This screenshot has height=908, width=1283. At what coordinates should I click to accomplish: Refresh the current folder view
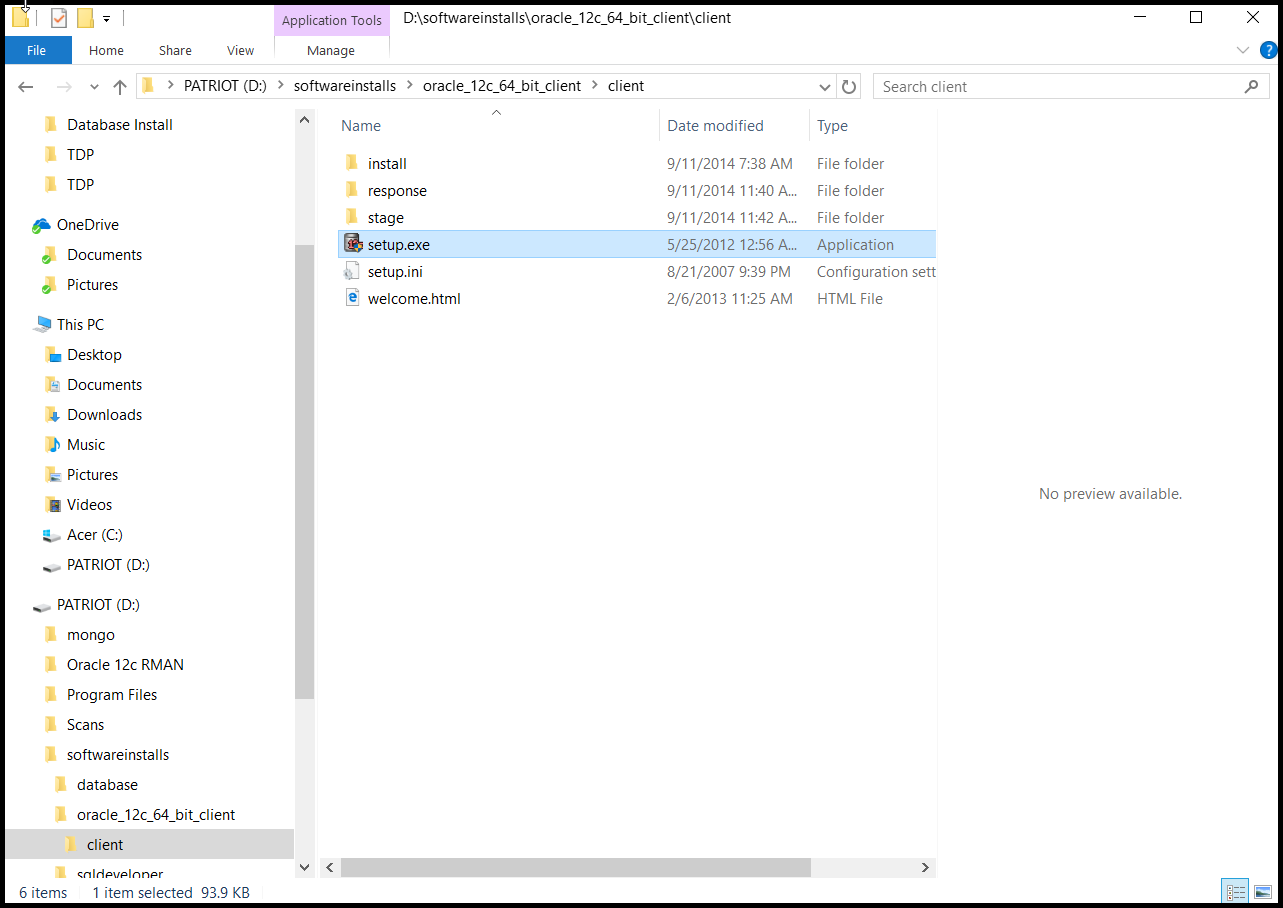(849, 86)
